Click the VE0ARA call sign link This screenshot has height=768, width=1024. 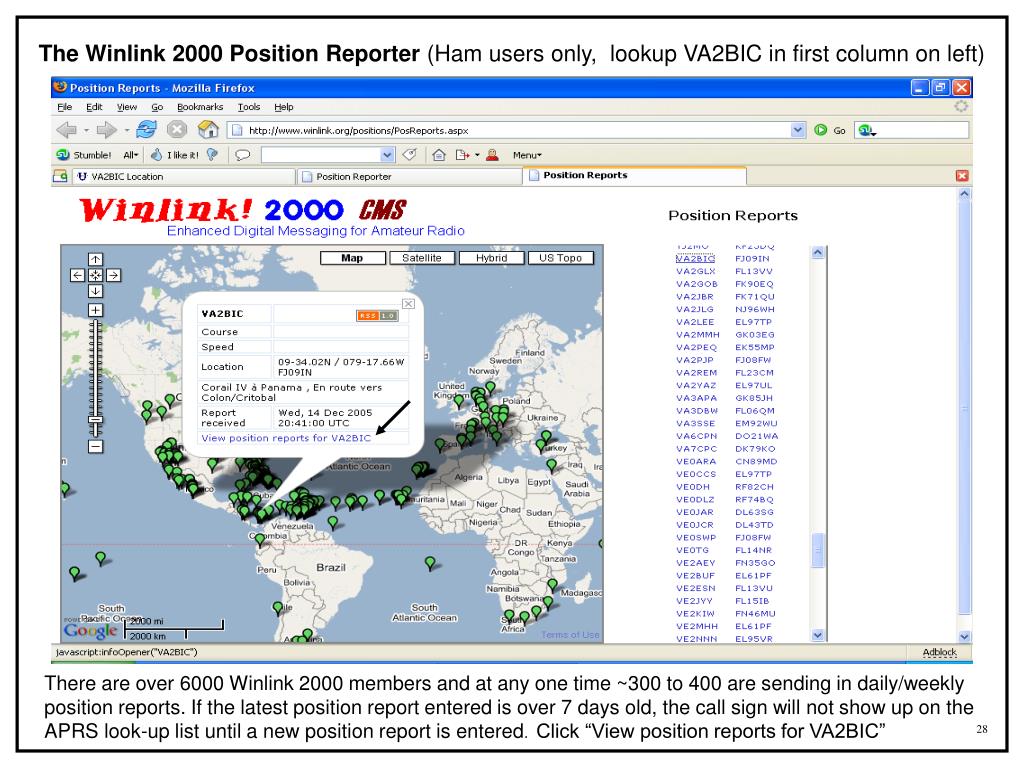point(696,462)
